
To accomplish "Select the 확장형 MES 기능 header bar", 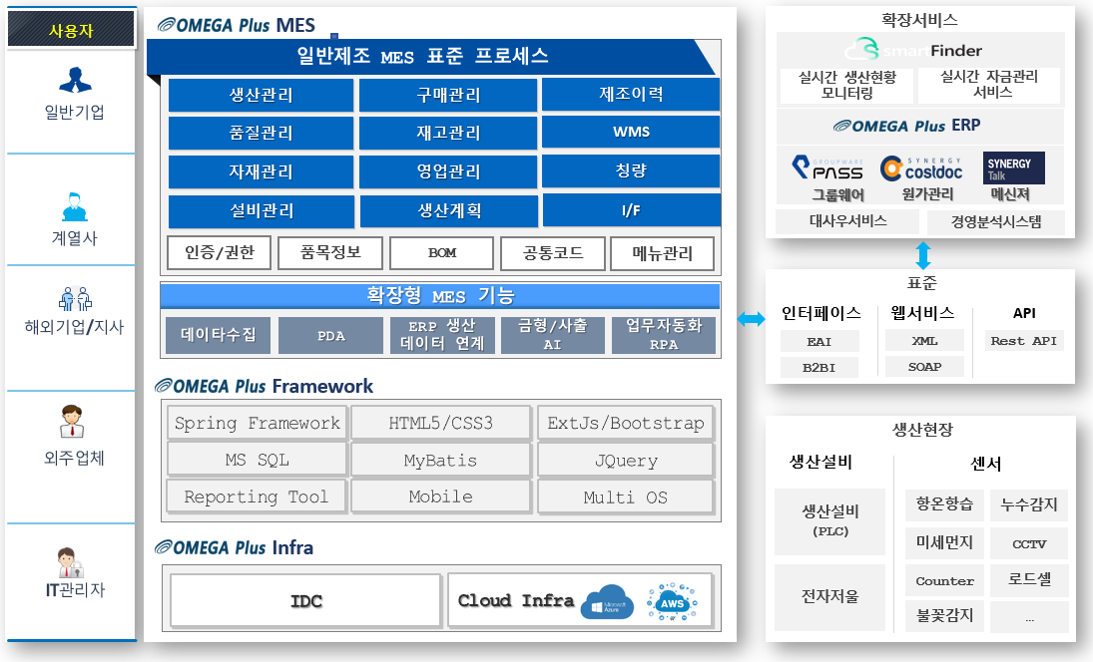I will (440, 296).
